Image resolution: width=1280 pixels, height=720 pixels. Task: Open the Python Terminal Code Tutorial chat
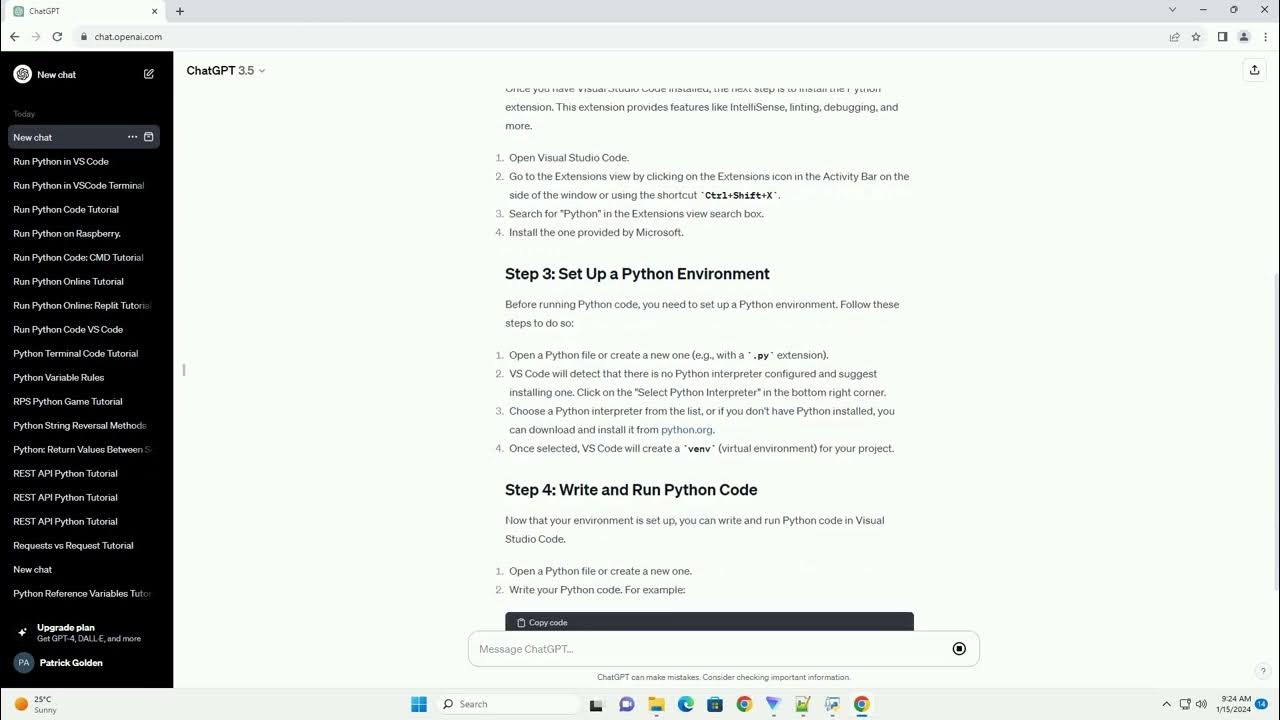coord(84,353)
